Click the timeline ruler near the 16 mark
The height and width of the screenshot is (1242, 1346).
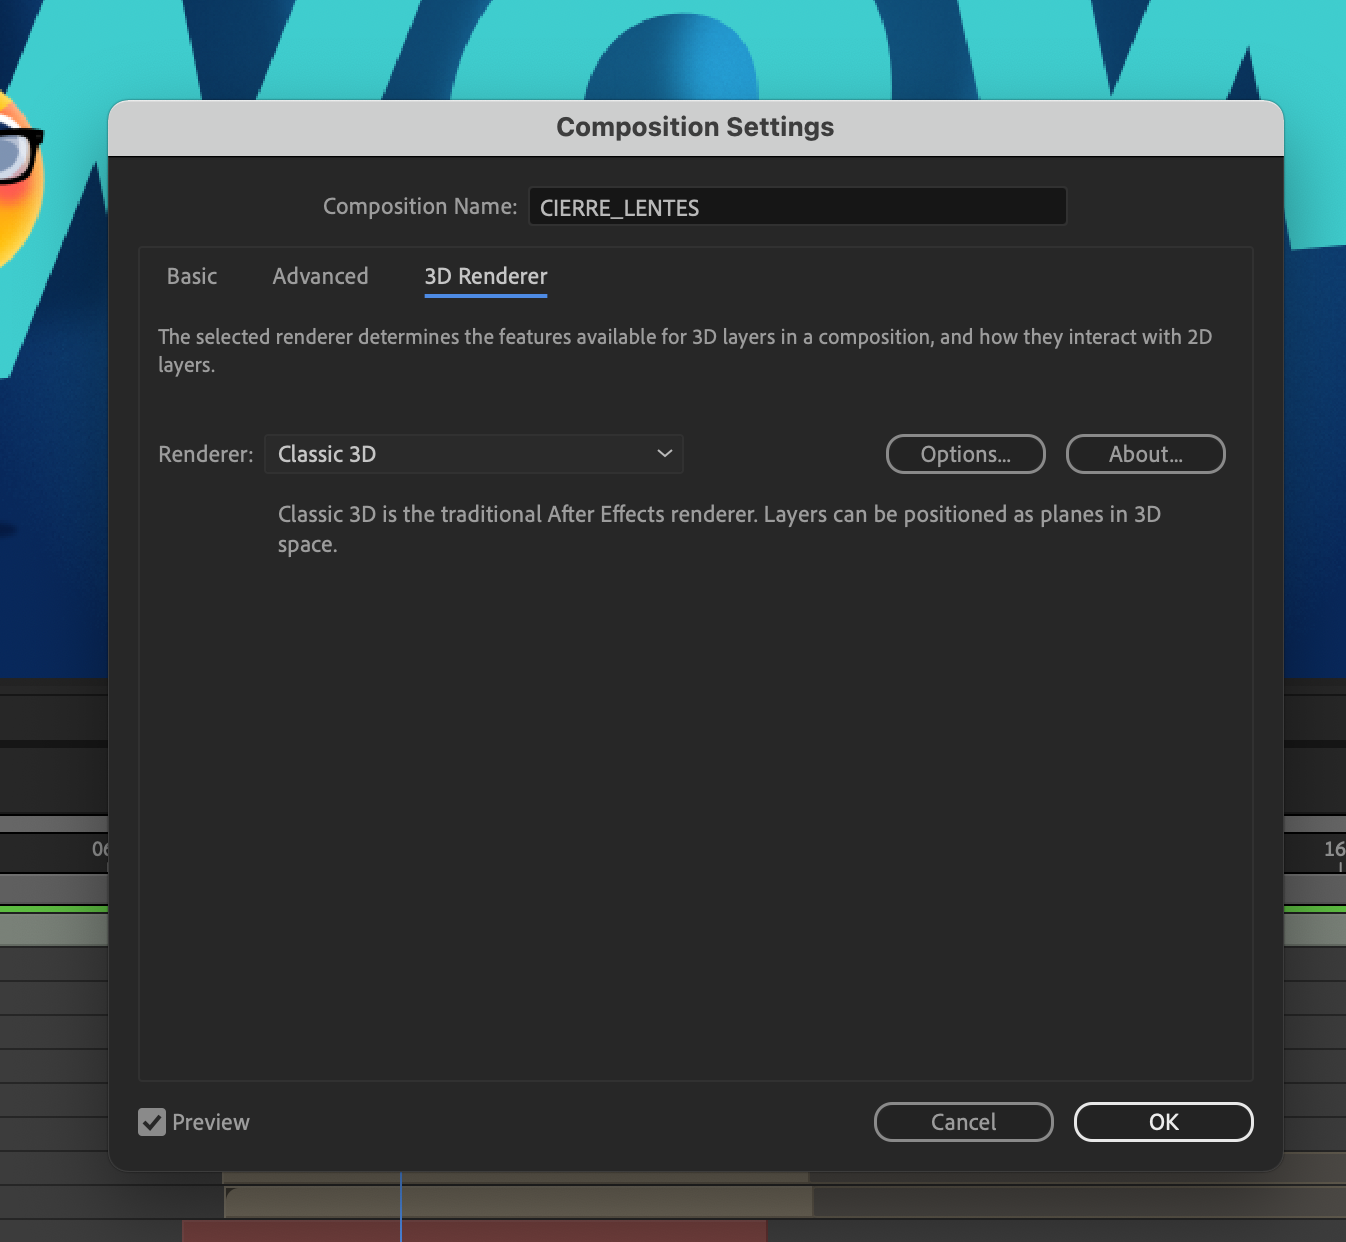[1330, 849]
